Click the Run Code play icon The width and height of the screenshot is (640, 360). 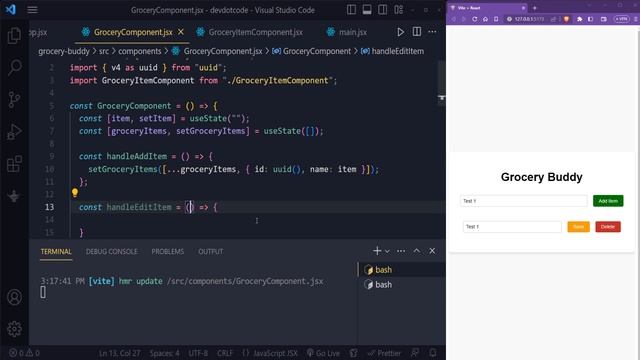(x=400, y=32)
